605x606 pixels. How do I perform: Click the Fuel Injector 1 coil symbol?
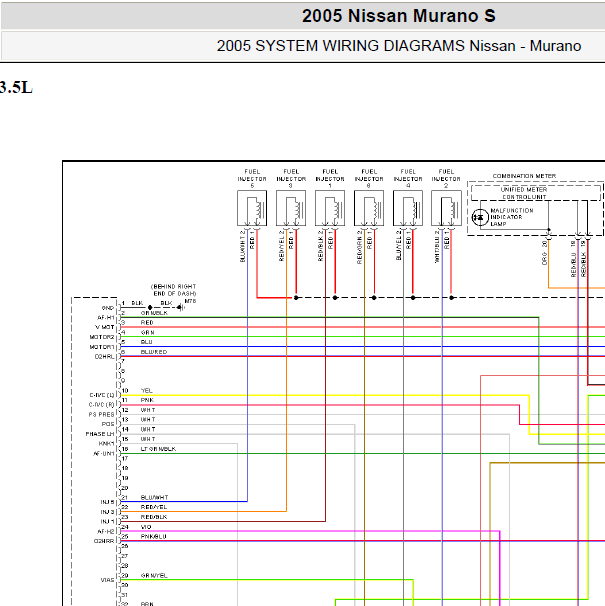pos(330,208)
